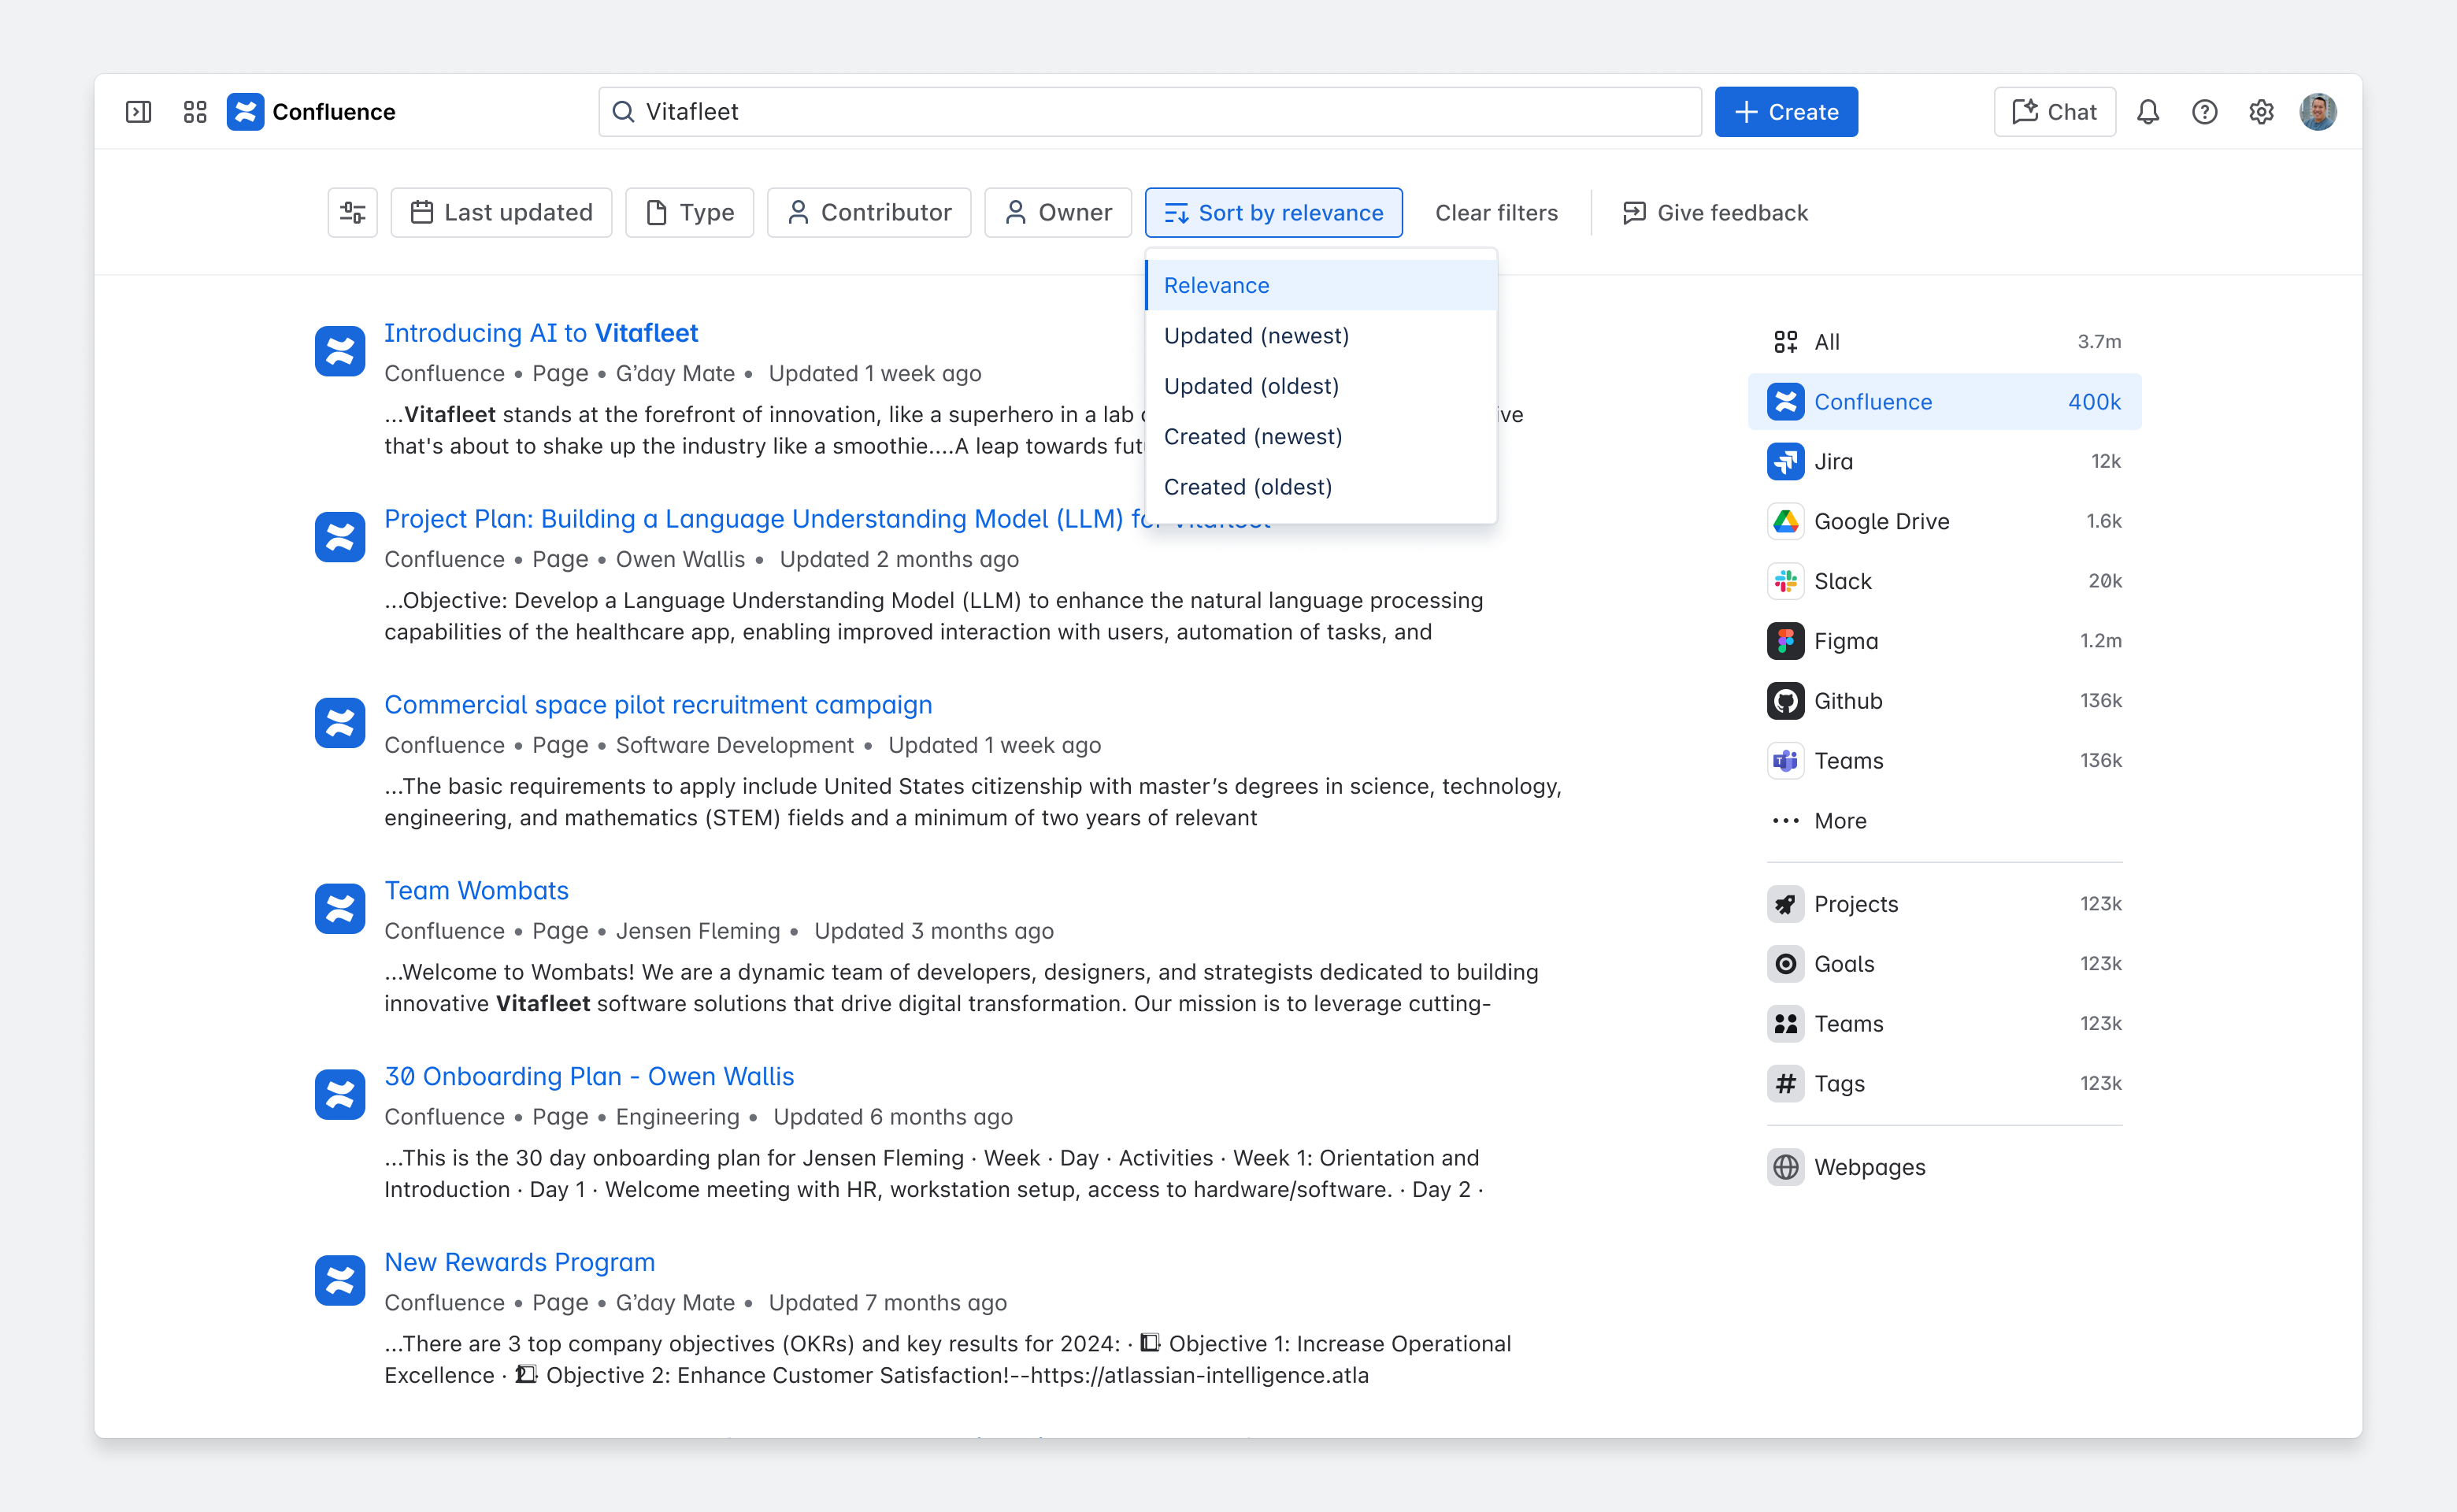2457x1512 pixels.
Task: Open the Type filter dropdown
Action: coord(689,212)
